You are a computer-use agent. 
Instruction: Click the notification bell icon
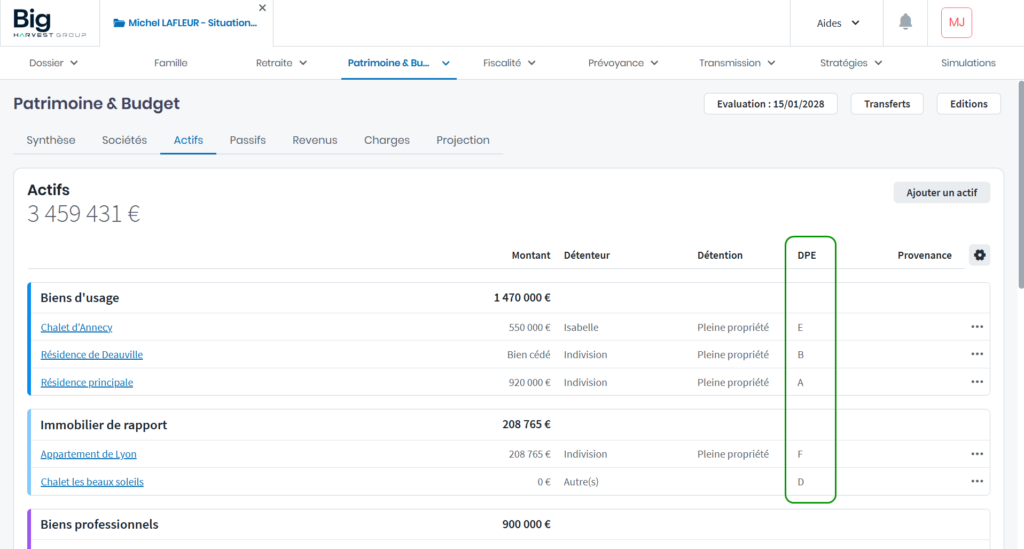tap(905, 22)
